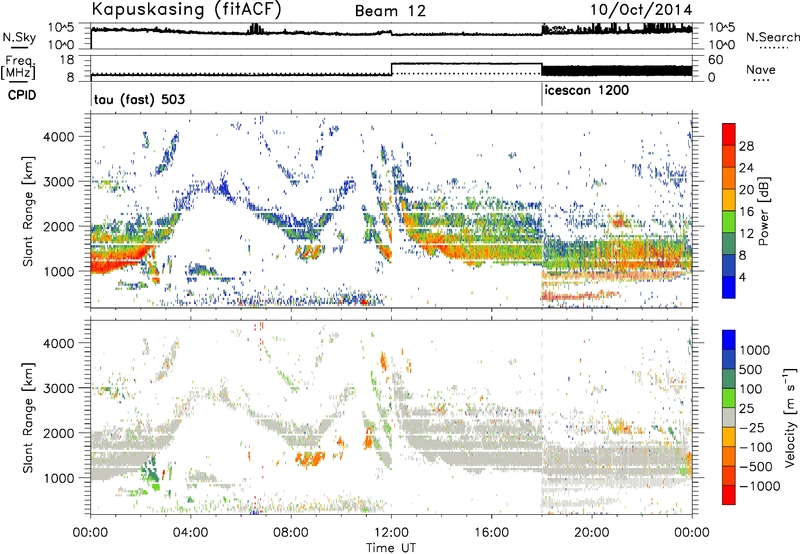Click the 60 tick on Nave axis

click(x=716, y=60)
